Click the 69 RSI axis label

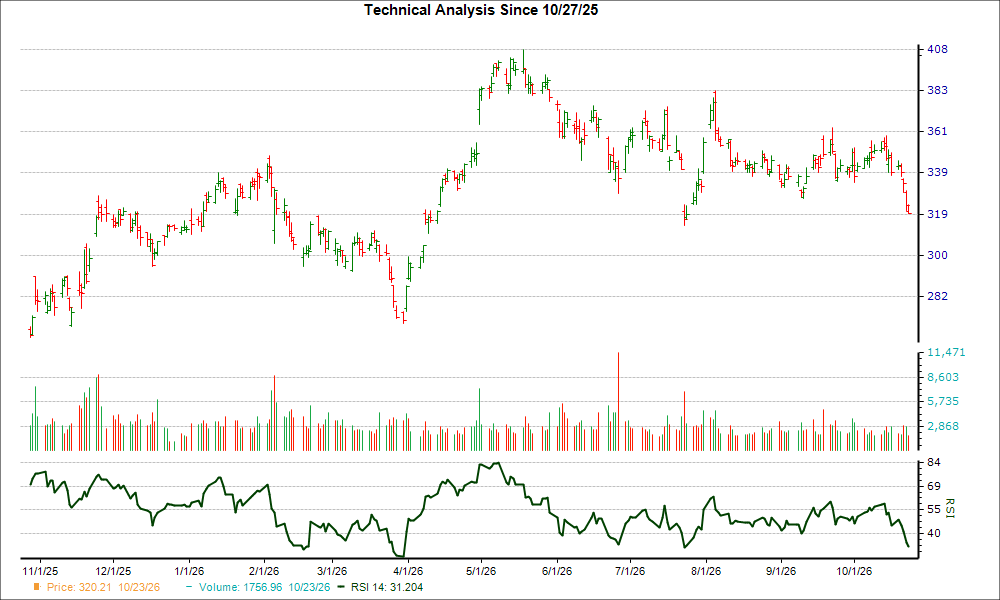[934, 486]
